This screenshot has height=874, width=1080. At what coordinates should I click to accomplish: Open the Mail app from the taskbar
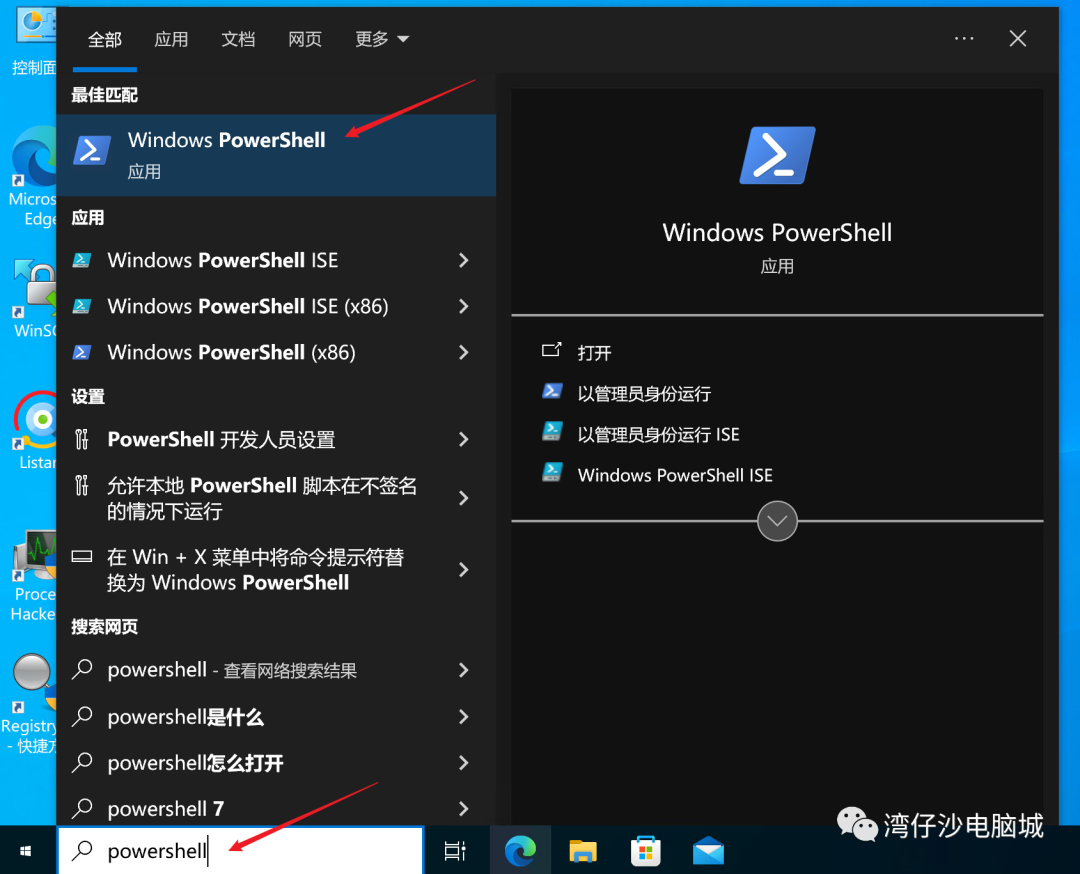(708, 851)
